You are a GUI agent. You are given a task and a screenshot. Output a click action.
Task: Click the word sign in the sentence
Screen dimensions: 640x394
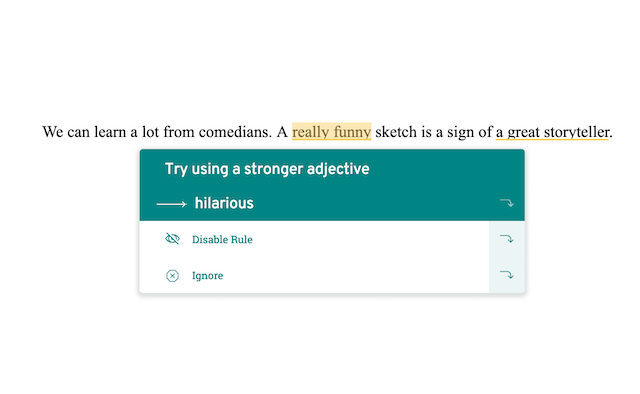click(460, 132)
